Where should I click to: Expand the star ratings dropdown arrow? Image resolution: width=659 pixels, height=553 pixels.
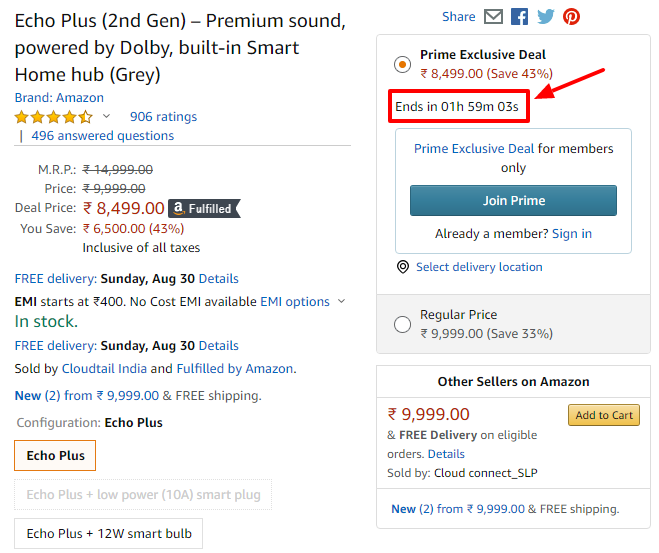[x=106, y=116]
